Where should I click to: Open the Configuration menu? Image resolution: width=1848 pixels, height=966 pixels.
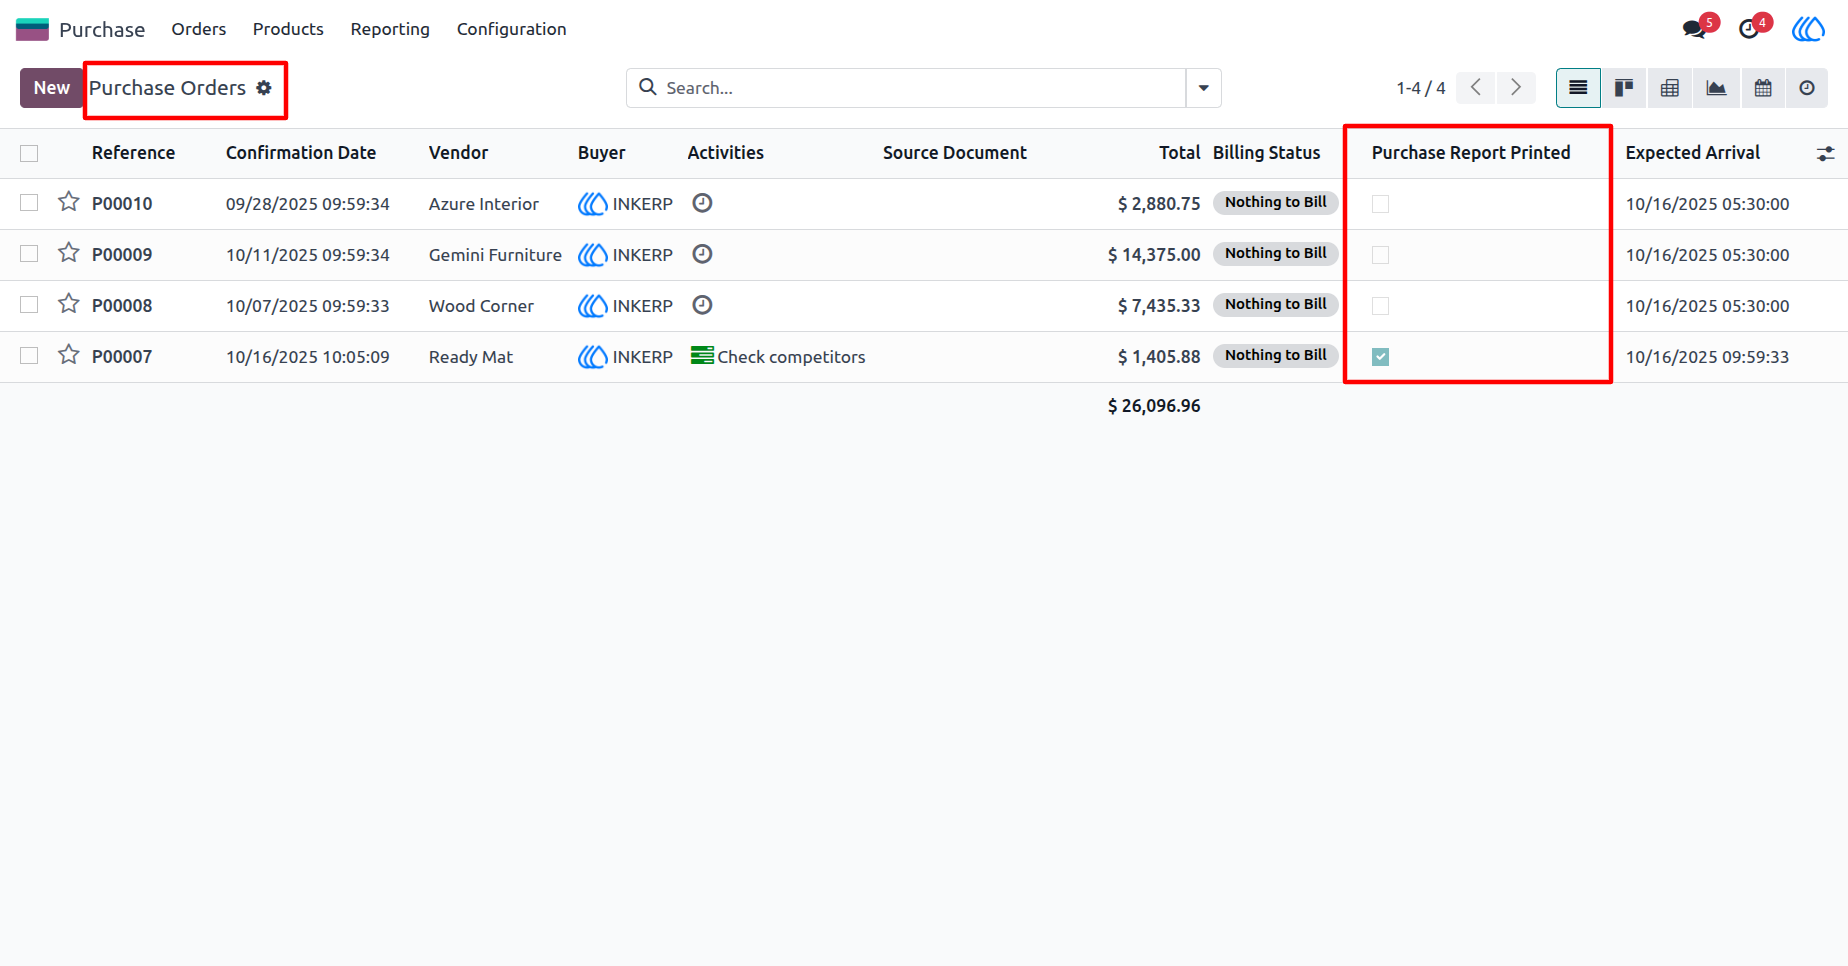[511, 29]
